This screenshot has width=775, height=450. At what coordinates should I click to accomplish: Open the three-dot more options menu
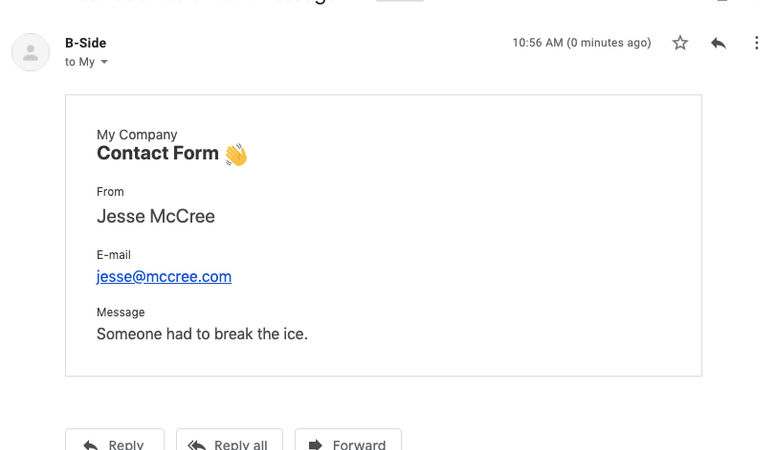coord(756,43)
